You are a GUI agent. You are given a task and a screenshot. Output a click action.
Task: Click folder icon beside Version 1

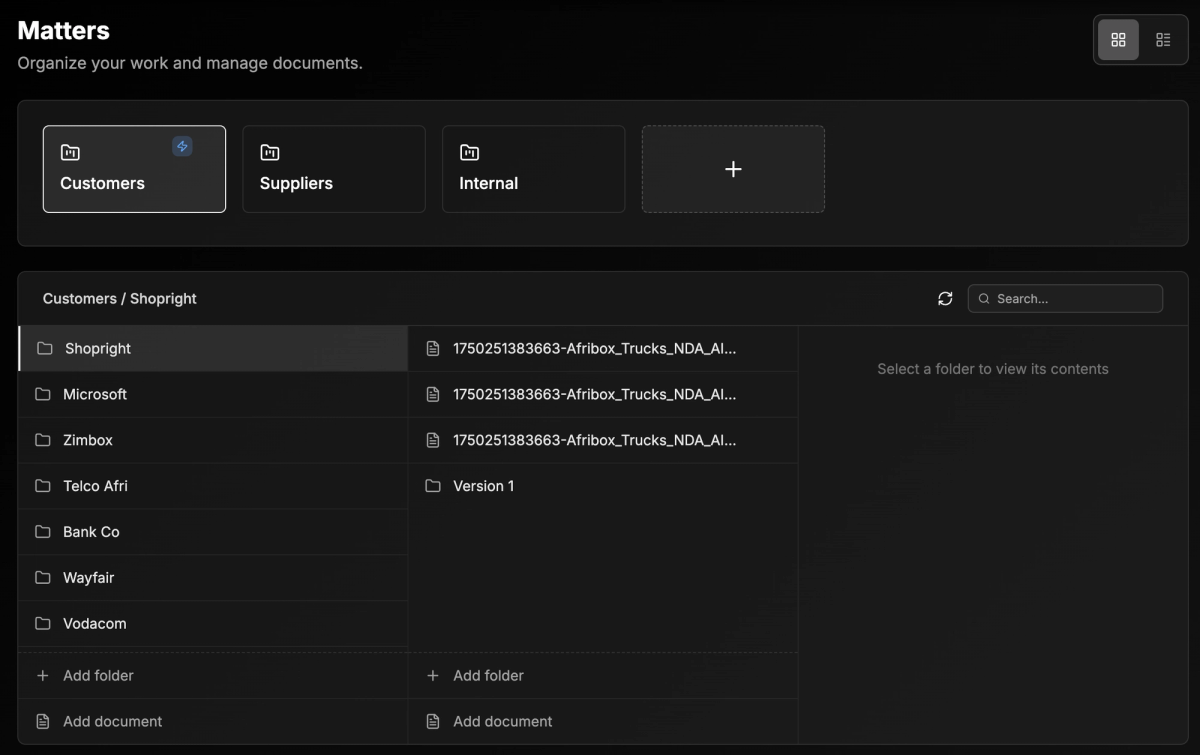coord(433,486)
